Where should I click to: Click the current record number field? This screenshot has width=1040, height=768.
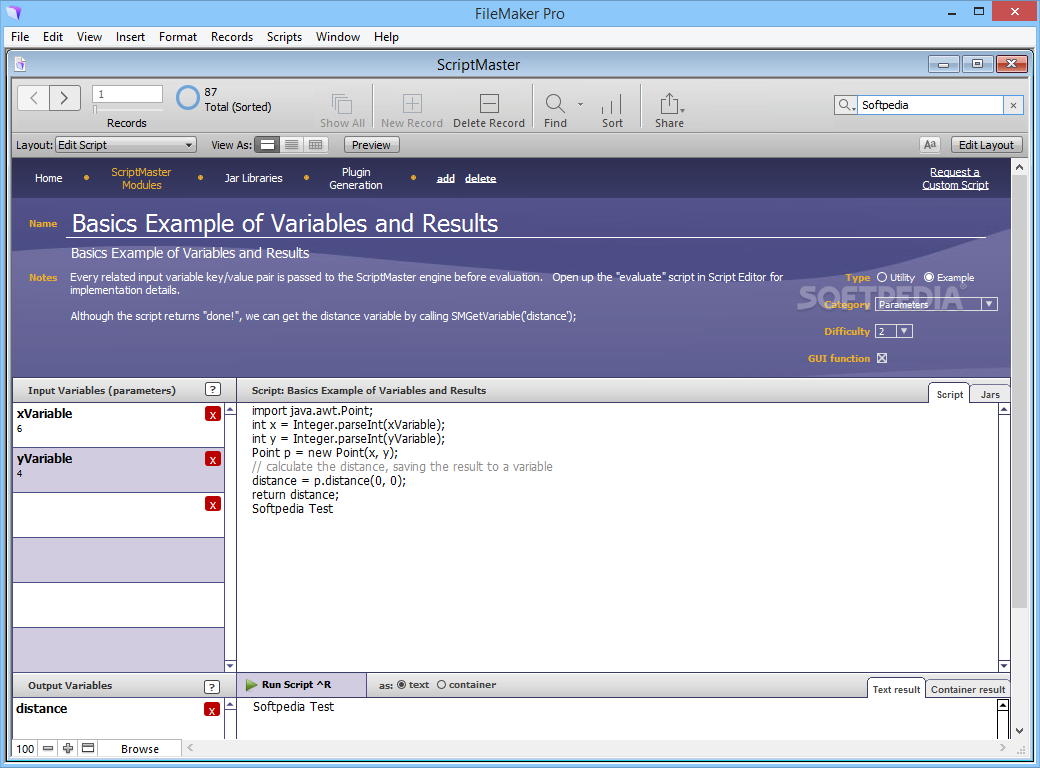click(x=127, y=94)
